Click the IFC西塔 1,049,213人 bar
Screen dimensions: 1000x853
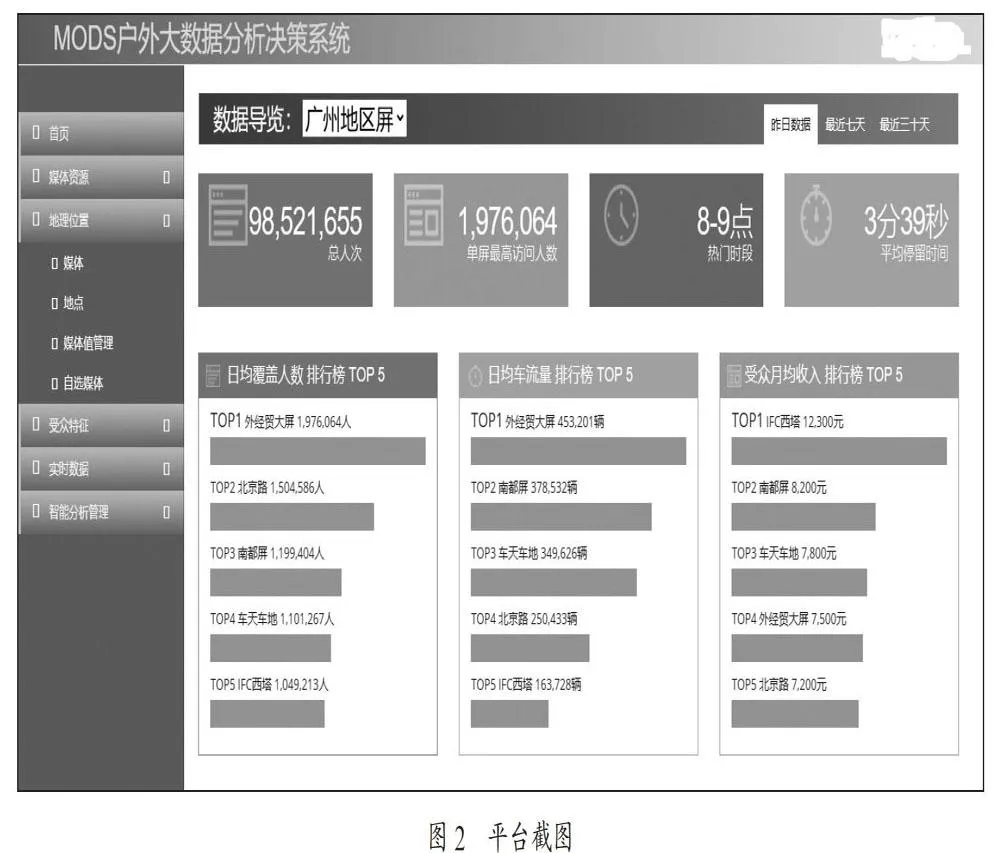267,713
